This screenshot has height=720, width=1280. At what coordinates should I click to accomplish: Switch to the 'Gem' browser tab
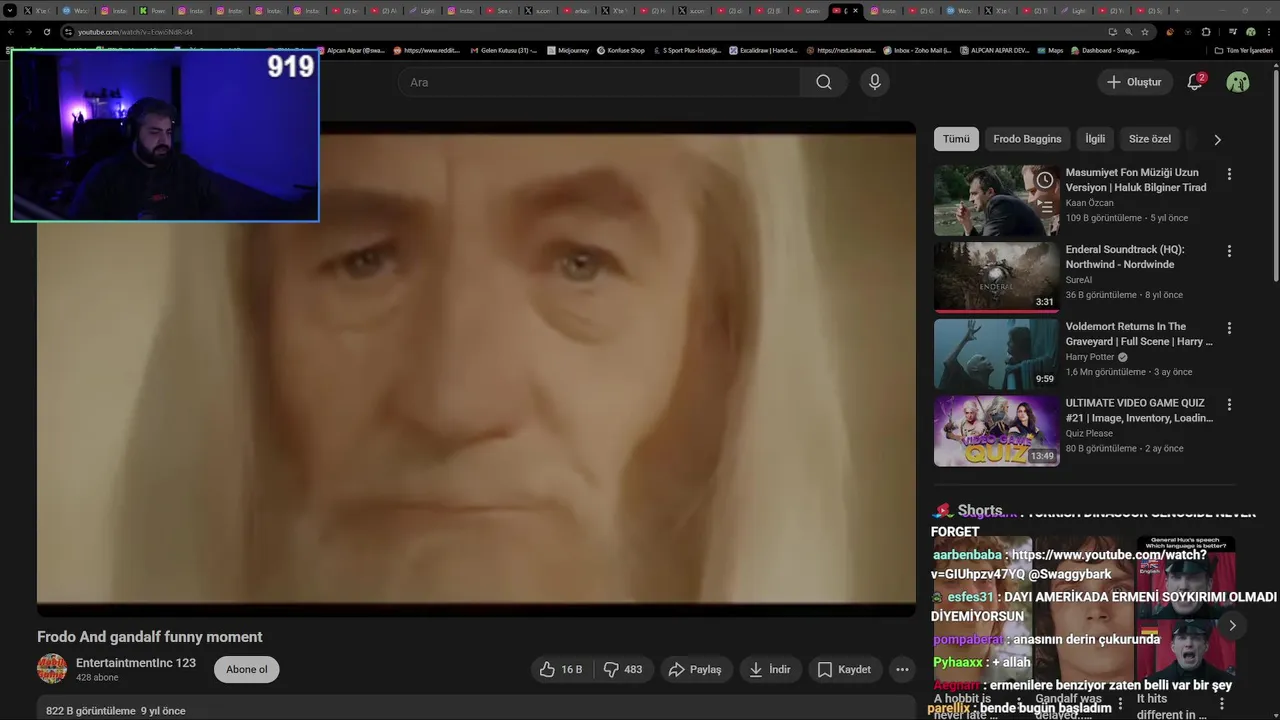(x=806, y=10)
